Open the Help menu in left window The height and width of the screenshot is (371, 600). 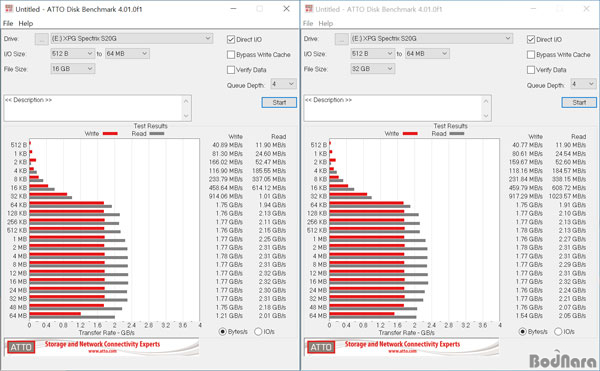(26, 23)
